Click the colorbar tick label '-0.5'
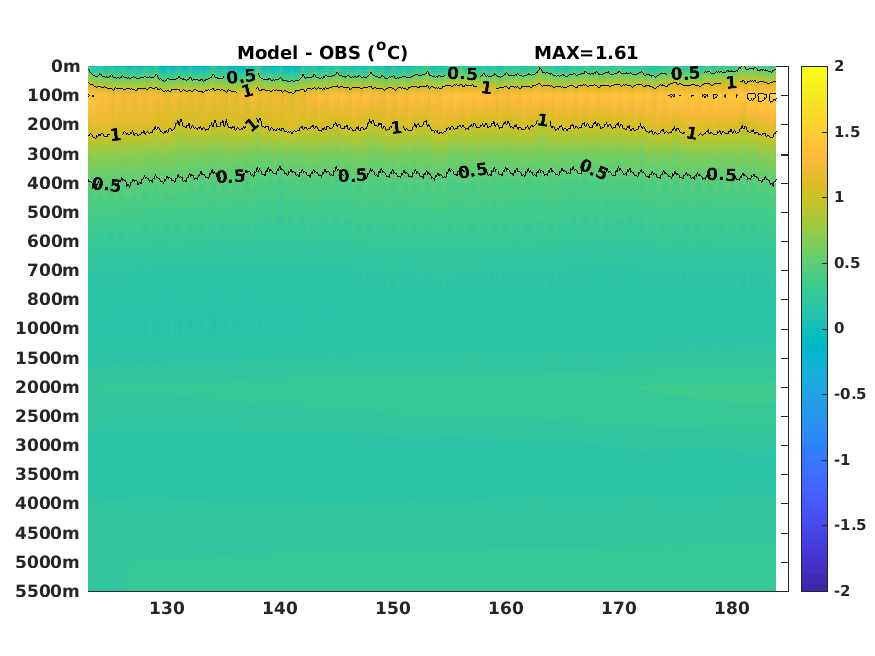The width and height of the screenshot is (875, 656). (850, 394)
